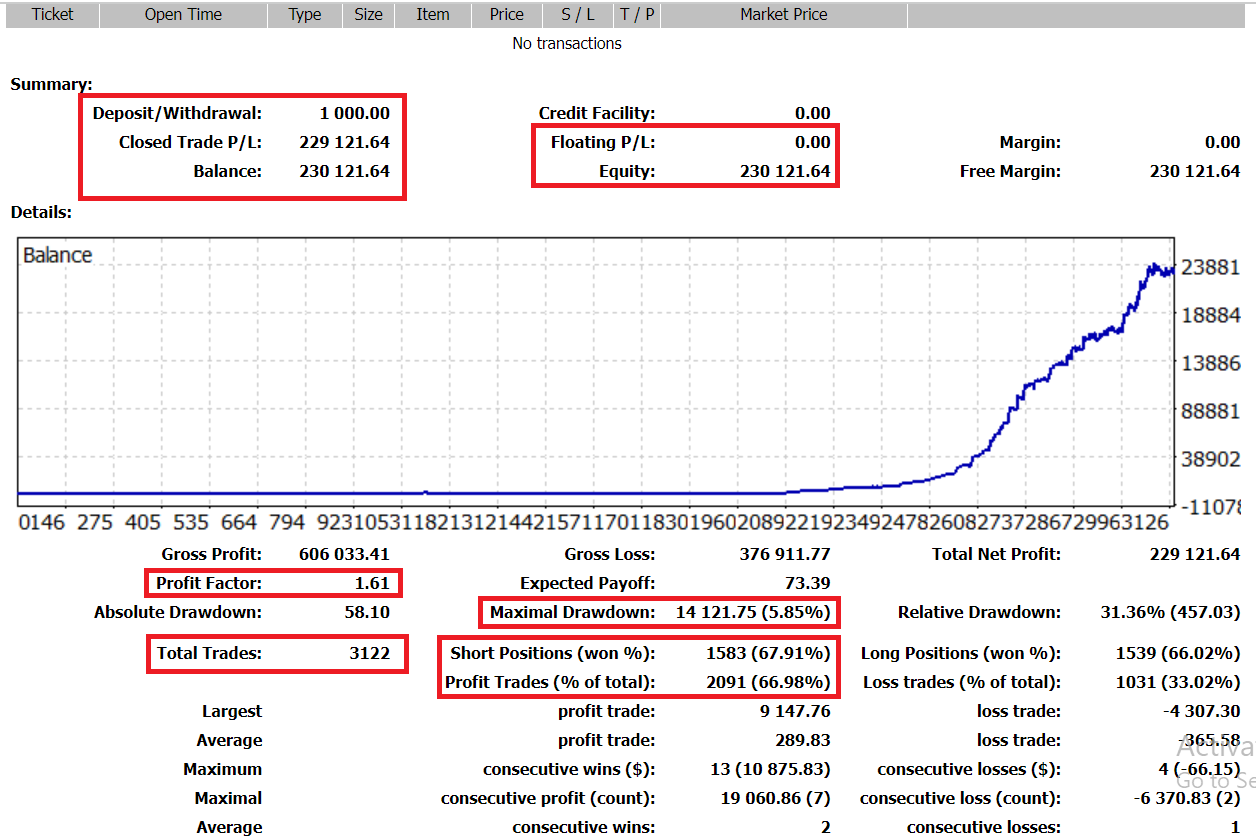Viewport: 1256px width, 839px height.
Task: Click the 'No transactions' row text
Action: tap(566, 43)
